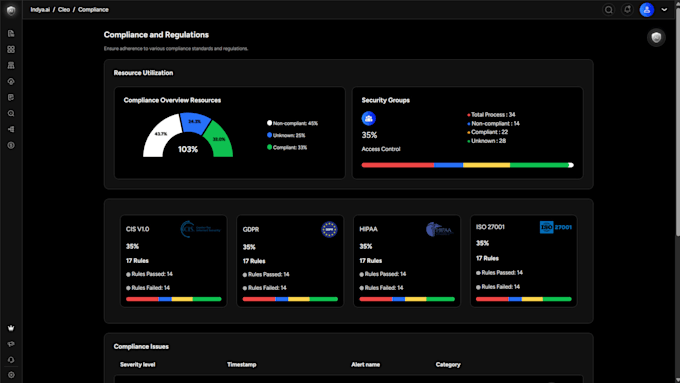Open the settings gear at the sidebar bottom
Viewport: 680px width, 383px height.
pos(11,375)
